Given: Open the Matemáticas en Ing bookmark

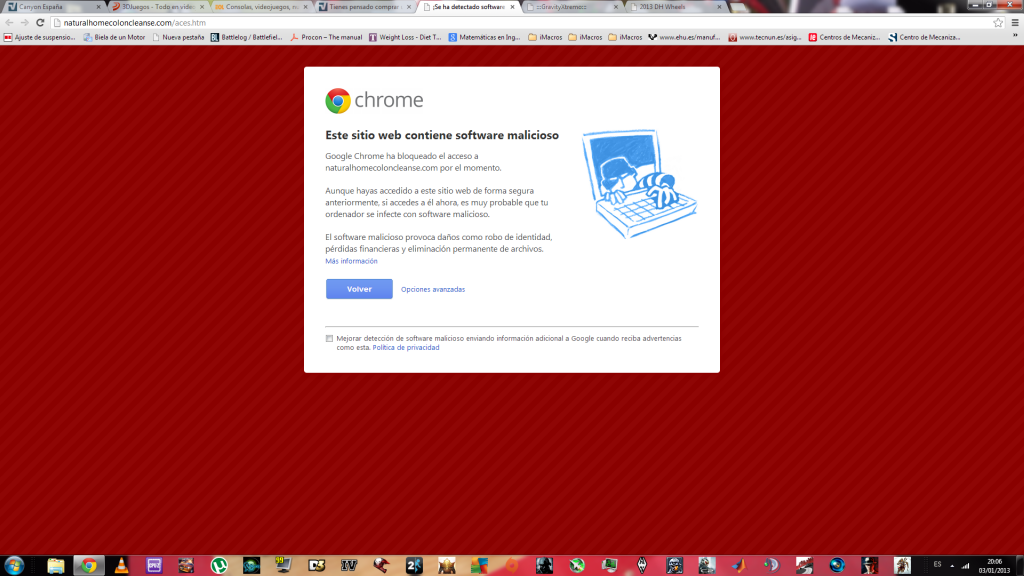Looking at the screenshot, I should [x=485, y=37].
